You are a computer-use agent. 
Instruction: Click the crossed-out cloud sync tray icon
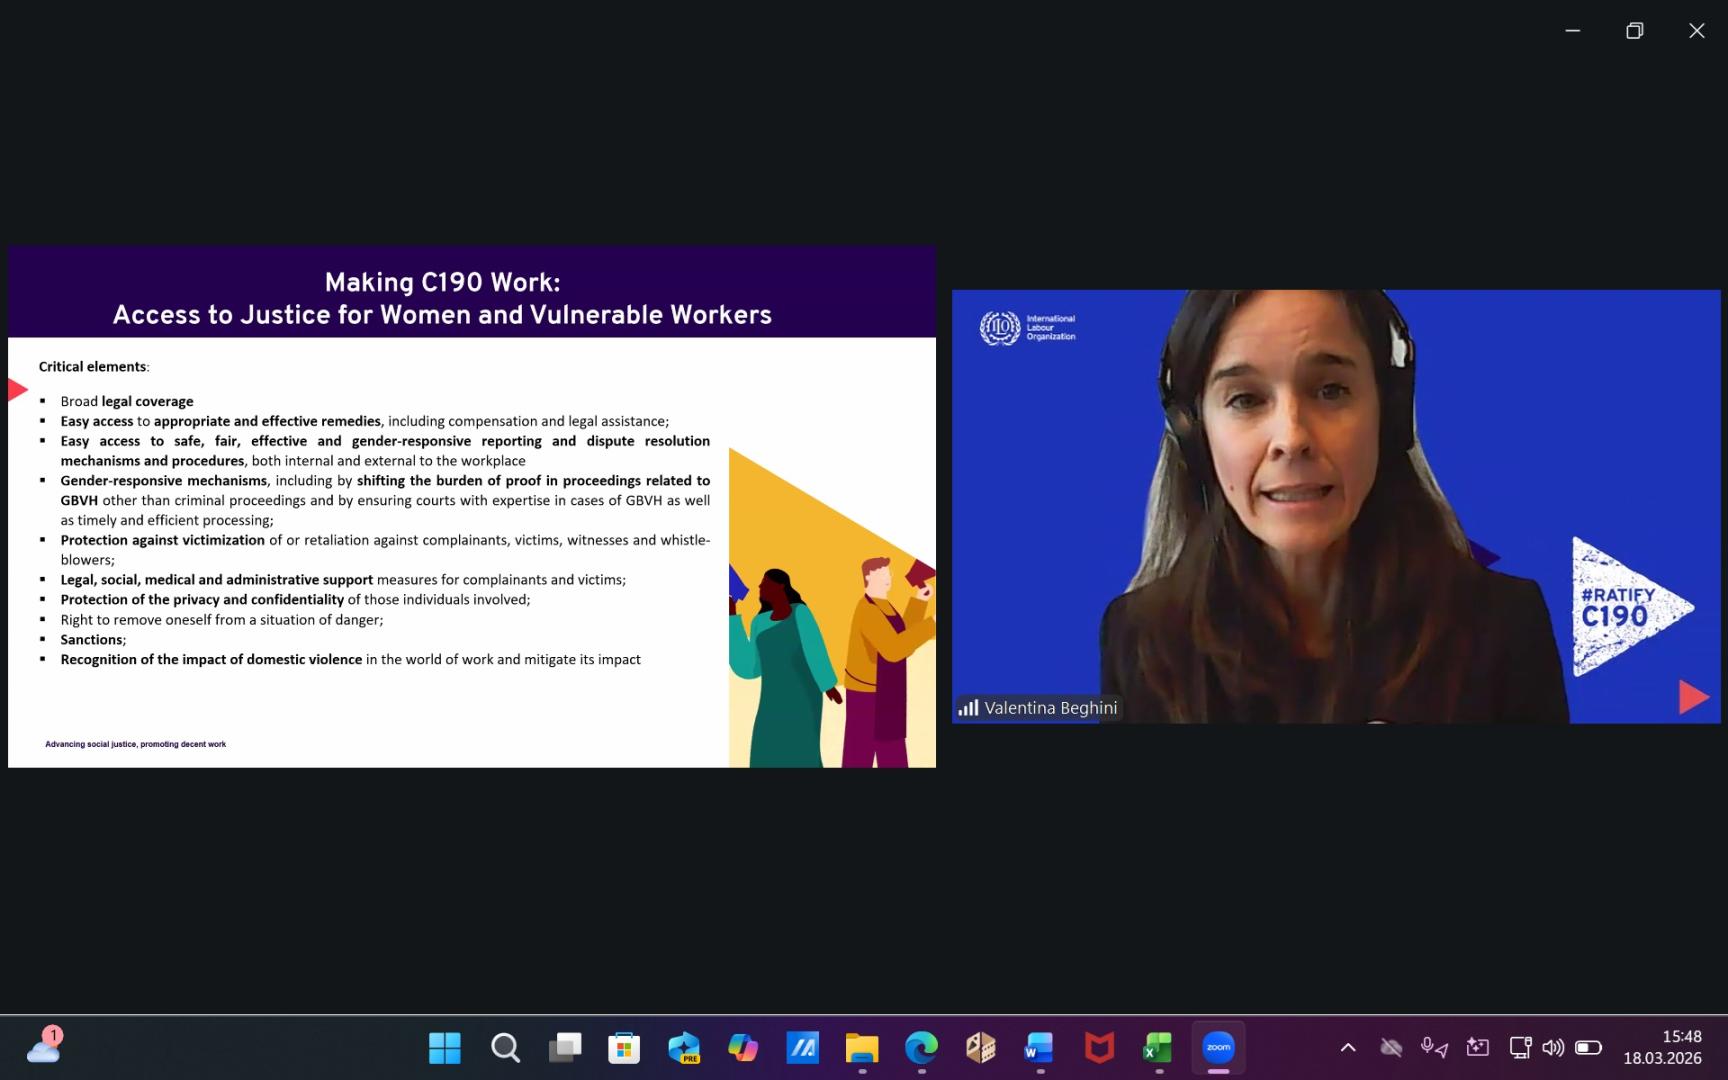(x=1391, y=1047)
